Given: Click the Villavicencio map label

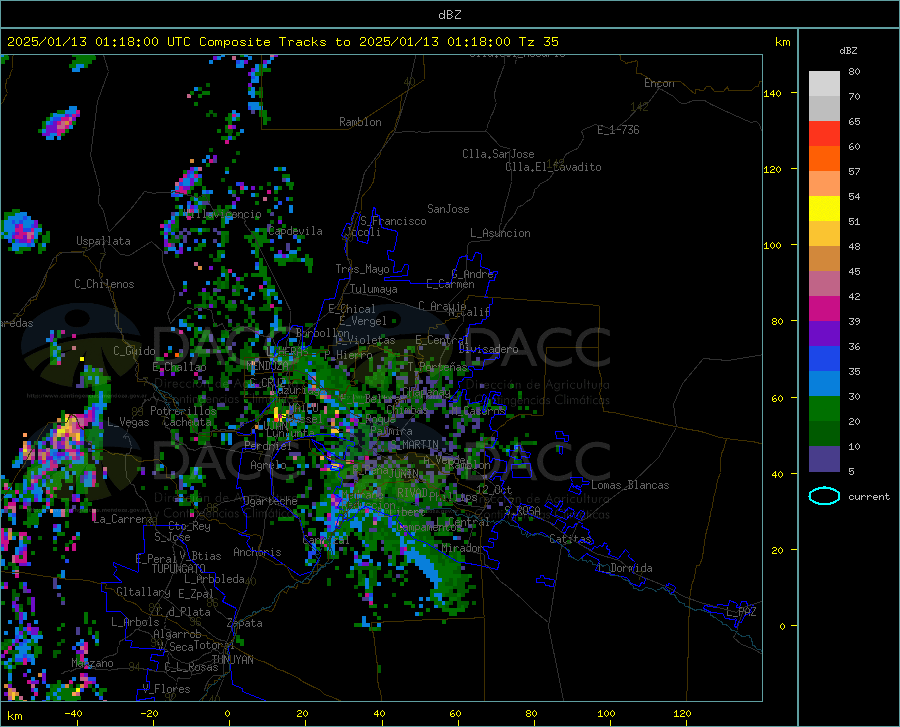Looking at the screenshot, I should [223, 214].
